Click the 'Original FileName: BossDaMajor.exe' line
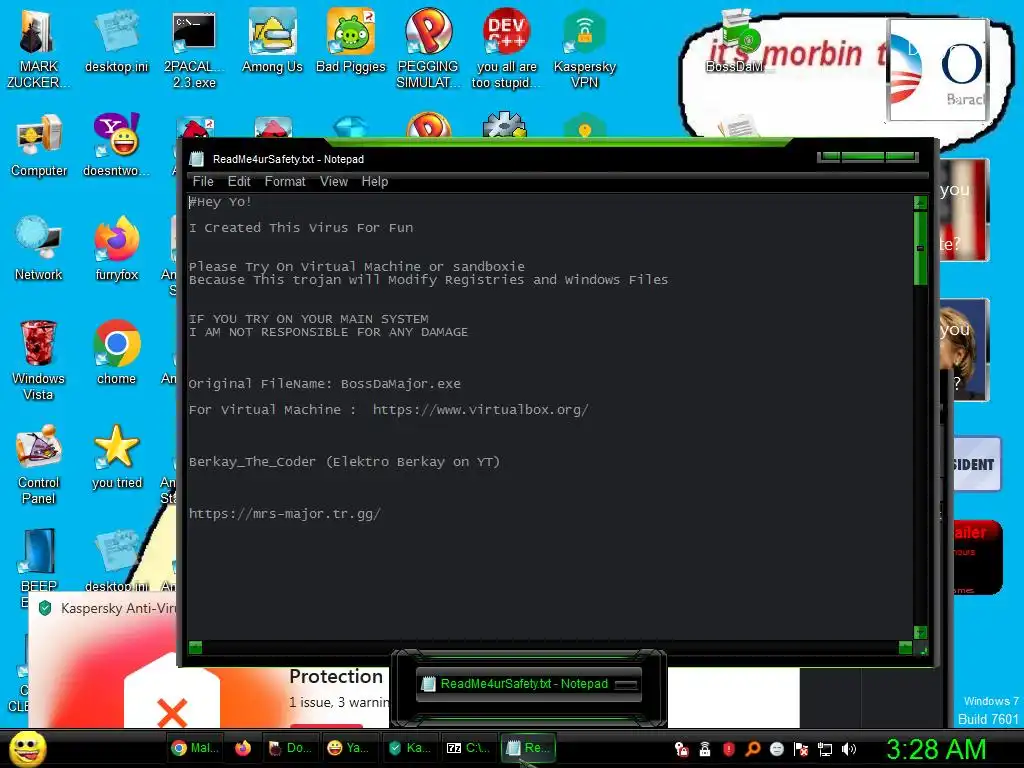This screenshot has width=1024, height=768. (x=325, y=384)
